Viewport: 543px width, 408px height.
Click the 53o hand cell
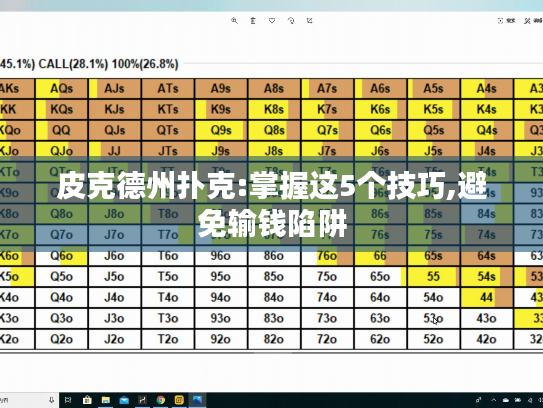(x=434, y=318)
